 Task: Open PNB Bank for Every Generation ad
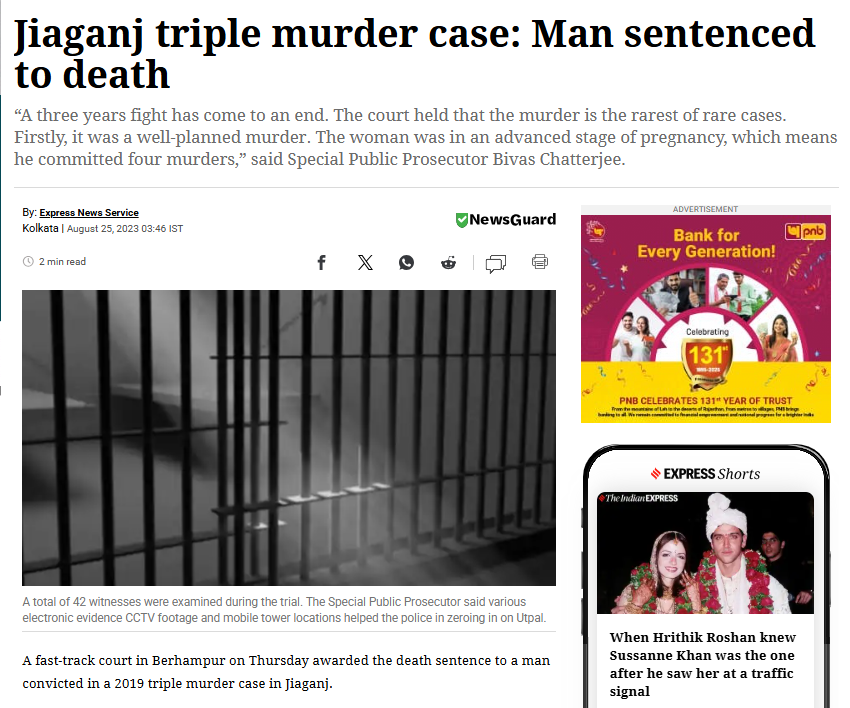pyautogui.click(x=706, y=319)
